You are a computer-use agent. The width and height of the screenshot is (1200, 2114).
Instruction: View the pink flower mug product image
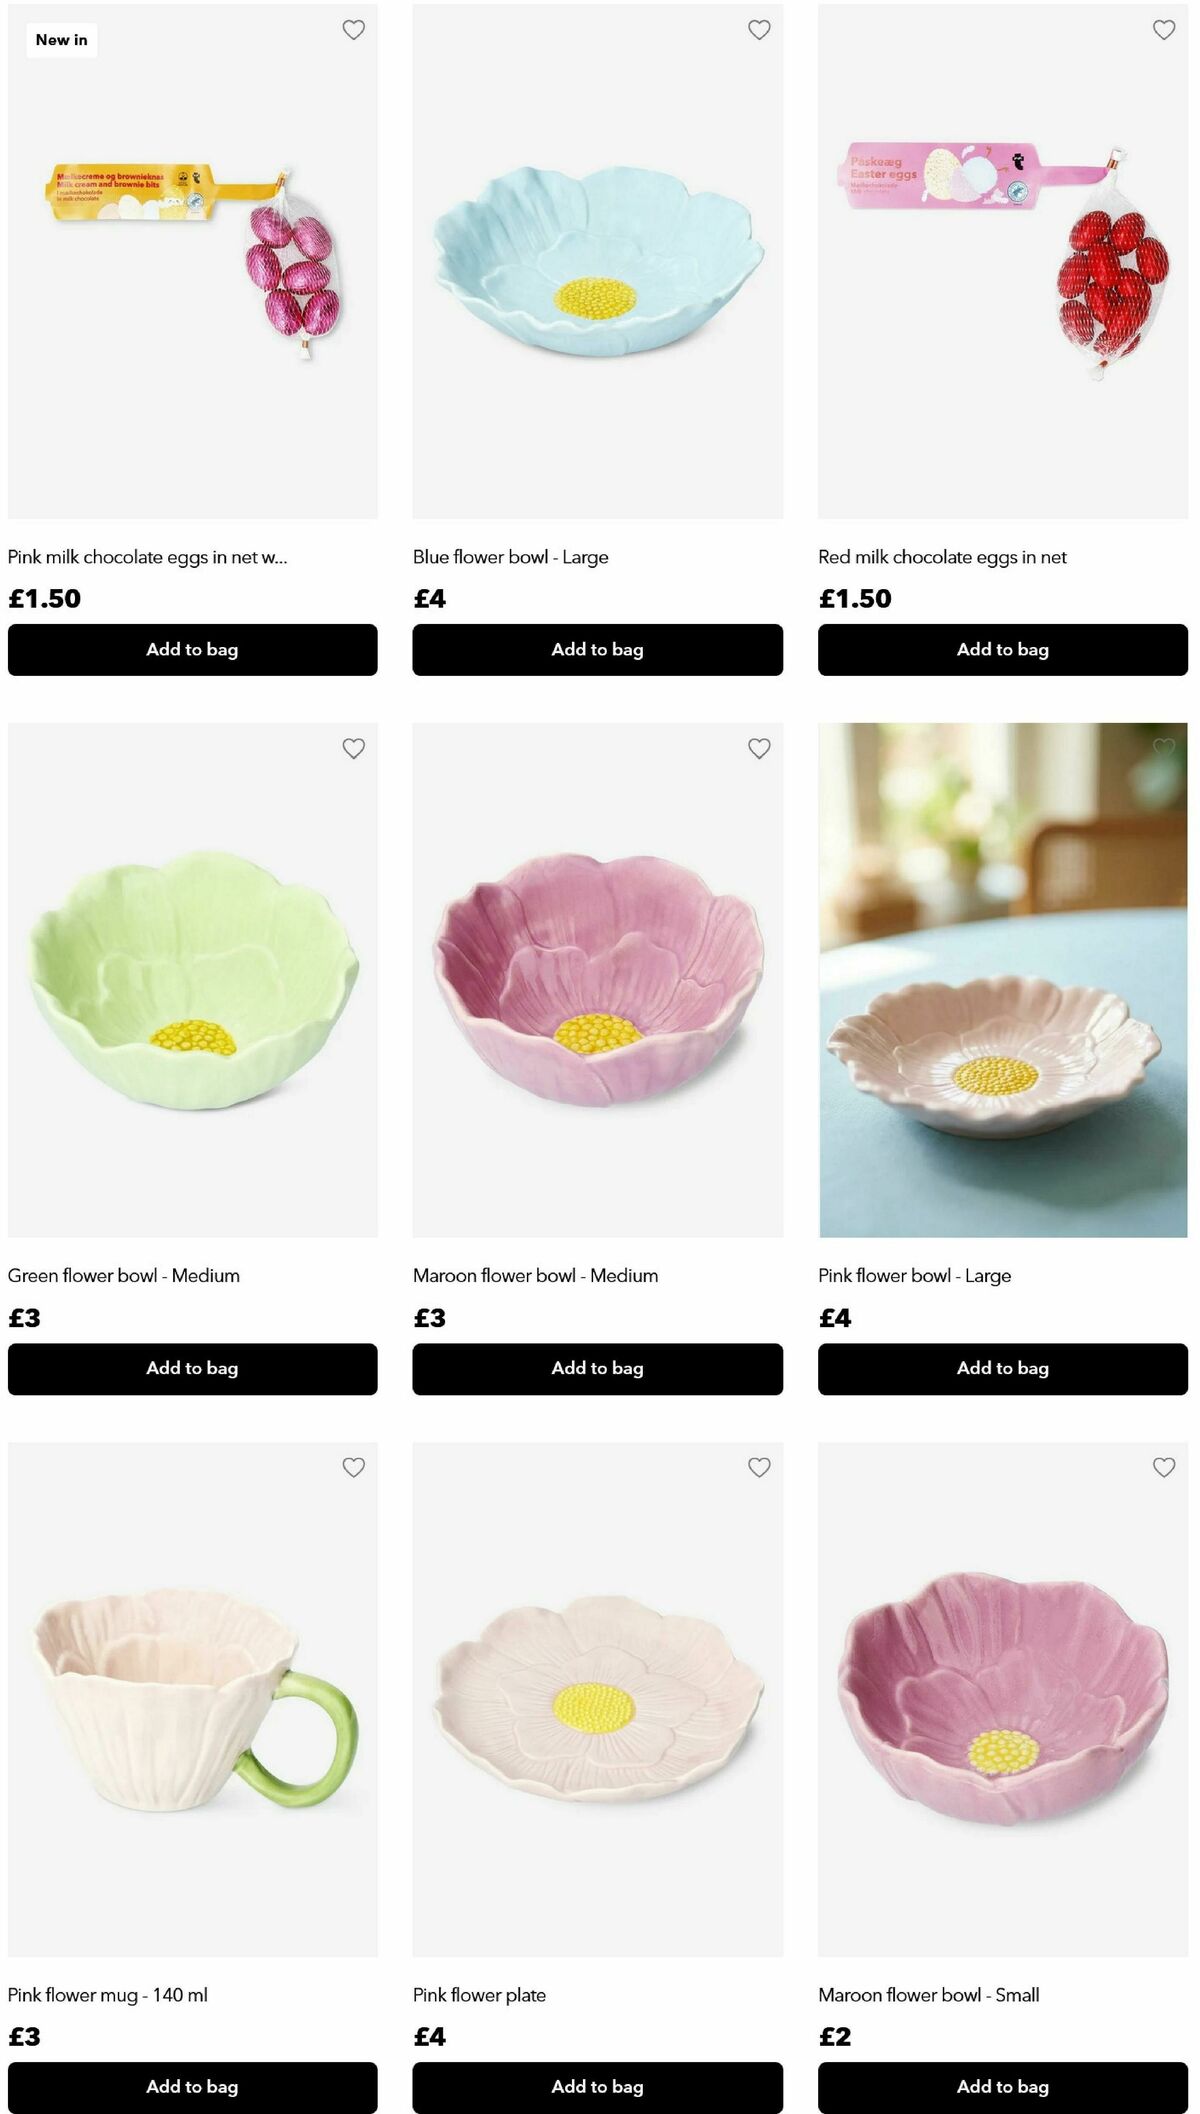tap(193, 1699)
